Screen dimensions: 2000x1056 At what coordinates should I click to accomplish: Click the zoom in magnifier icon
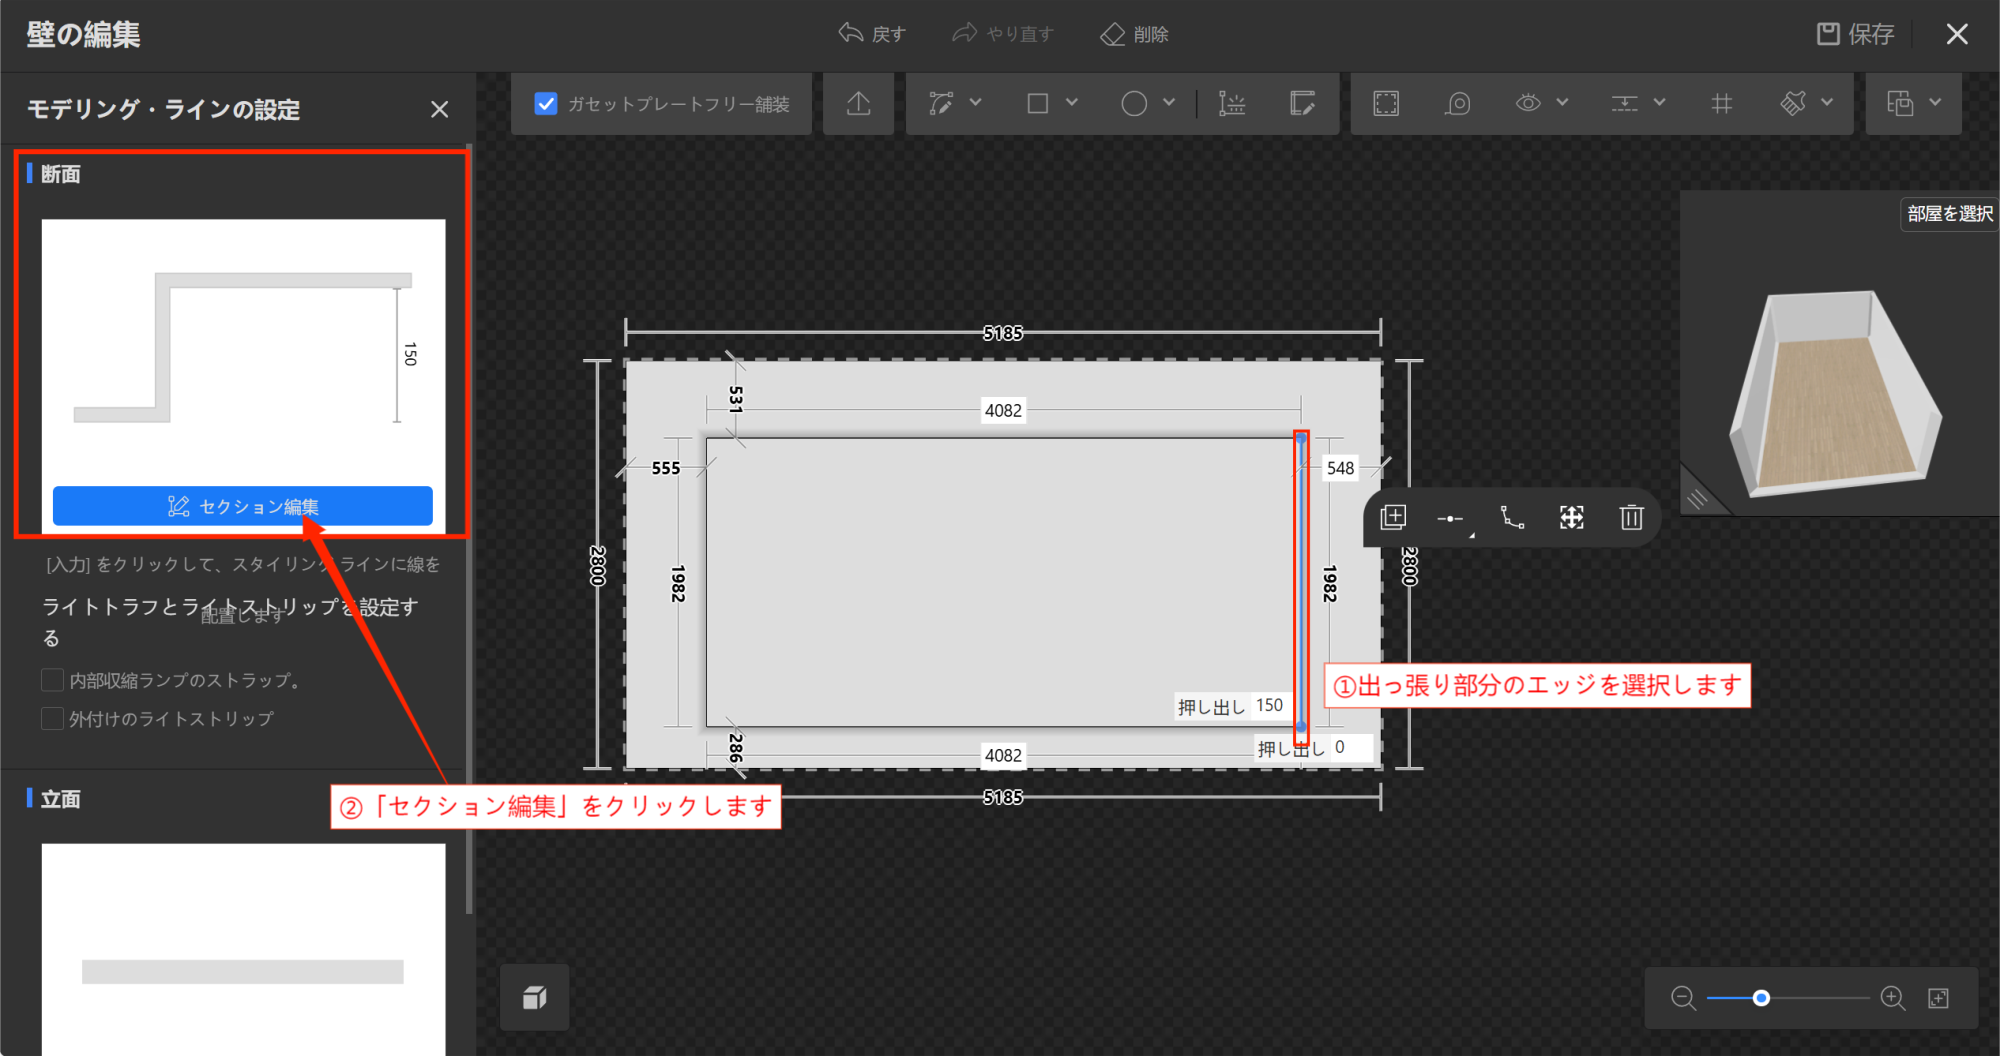click(x=1892, y=998)
